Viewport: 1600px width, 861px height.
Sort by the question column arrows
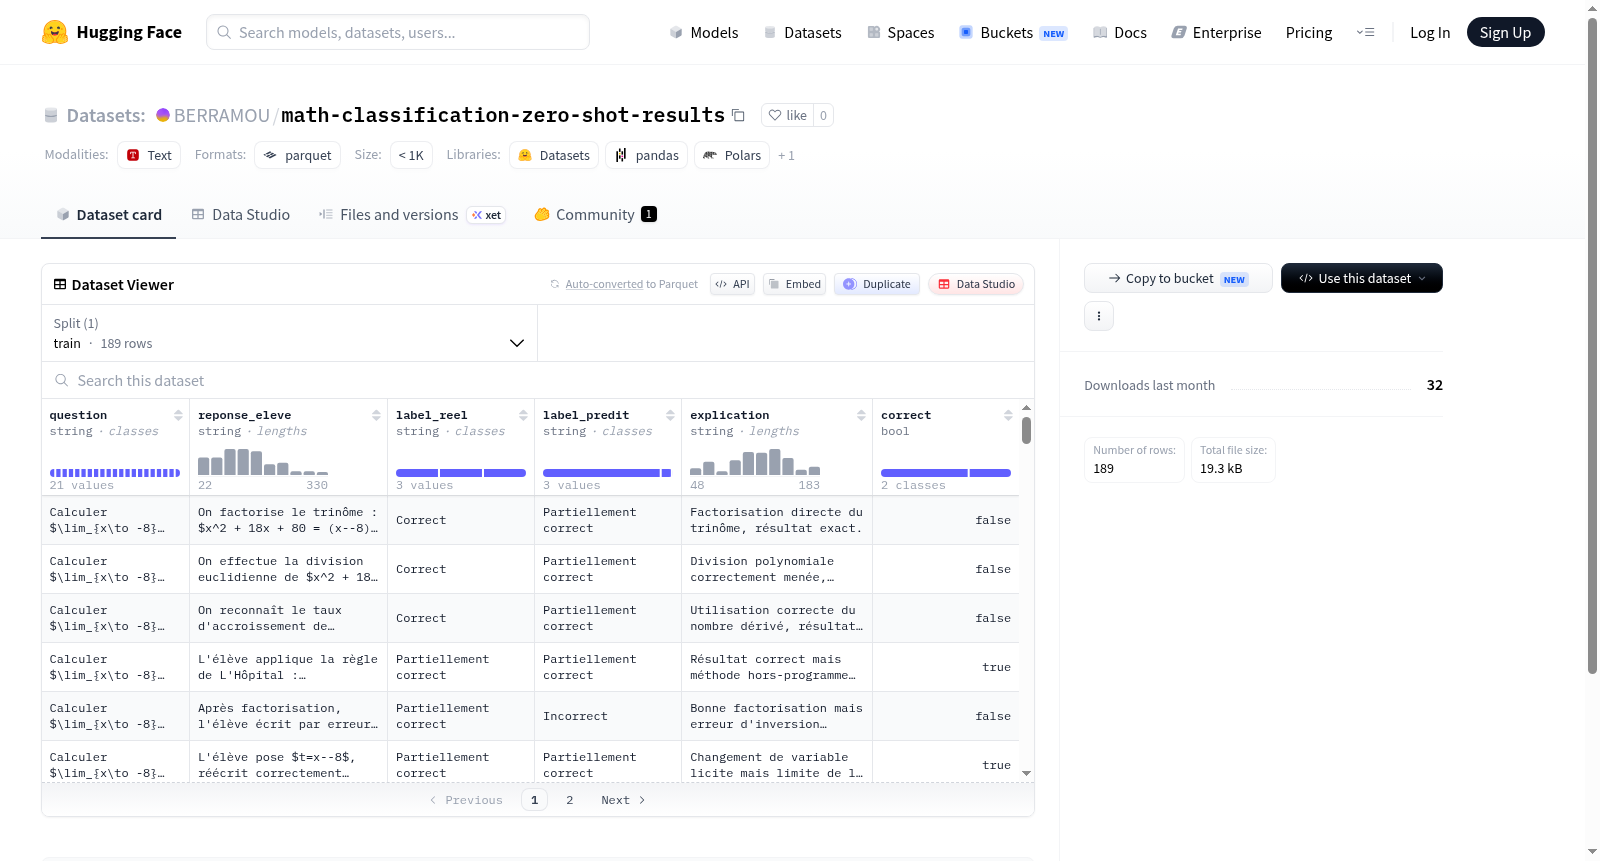(x=178, y=415)
